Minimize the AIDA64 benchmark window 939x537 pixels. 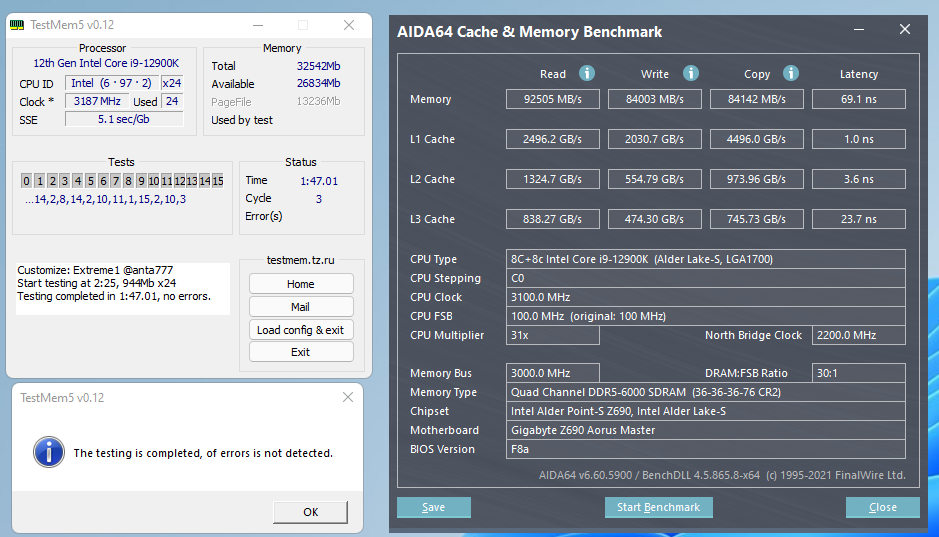click(859, 29)
